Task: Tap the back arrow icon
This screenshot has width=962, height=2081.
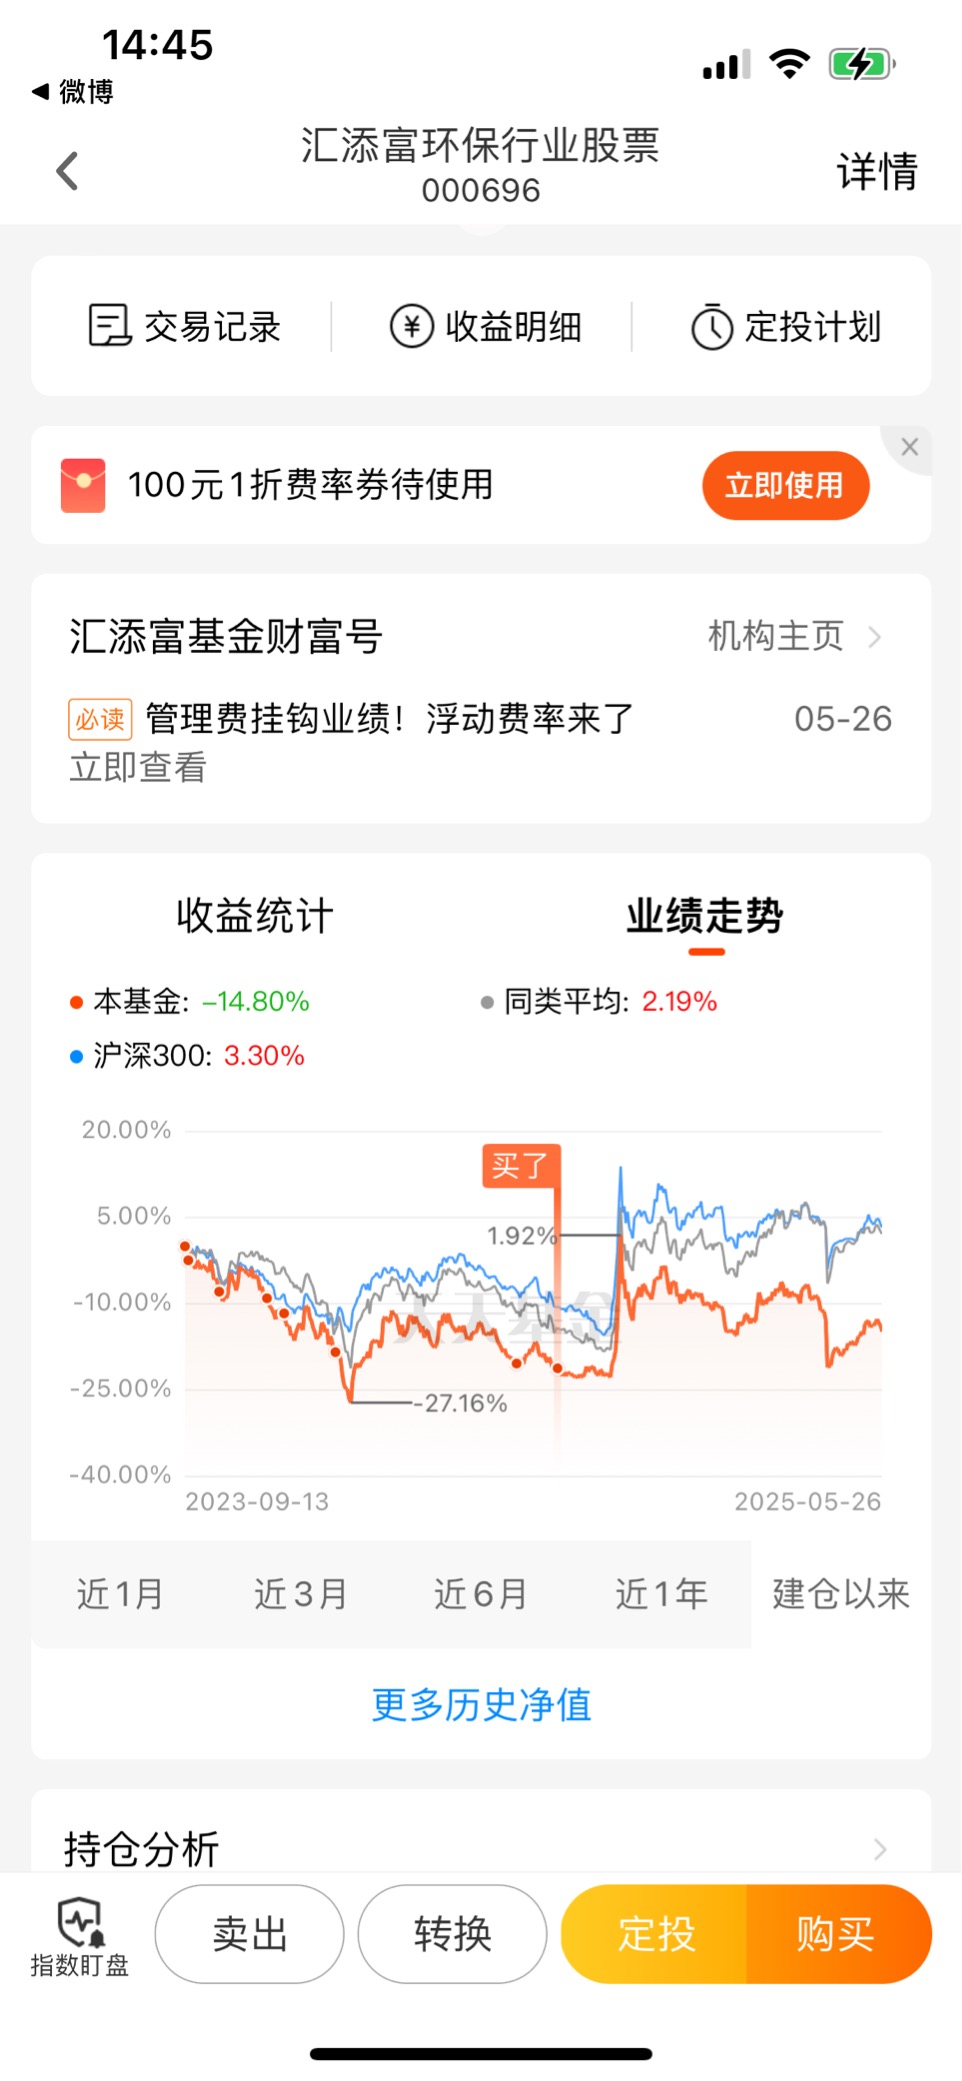Action: pos(67,171)
